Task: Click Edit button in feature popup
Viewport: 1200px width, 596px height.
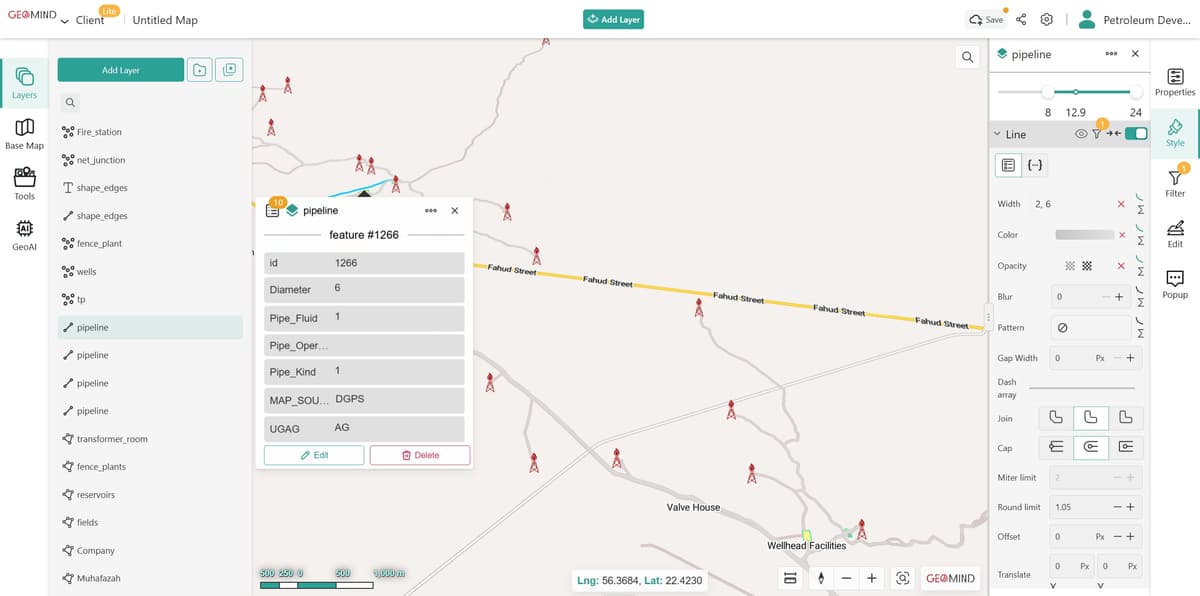Action: 314,455
